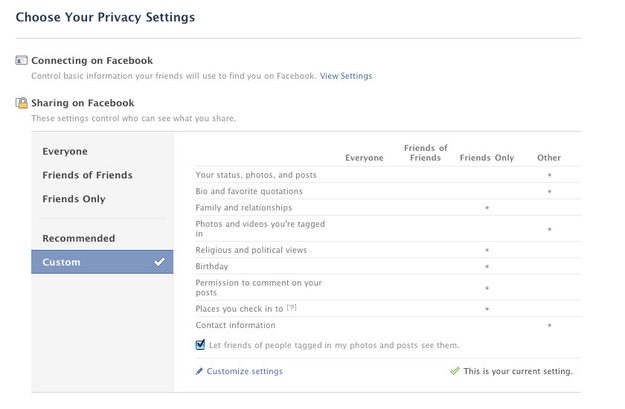
Task: Click the white checkmark on Custom row
Action: [159, 262]
